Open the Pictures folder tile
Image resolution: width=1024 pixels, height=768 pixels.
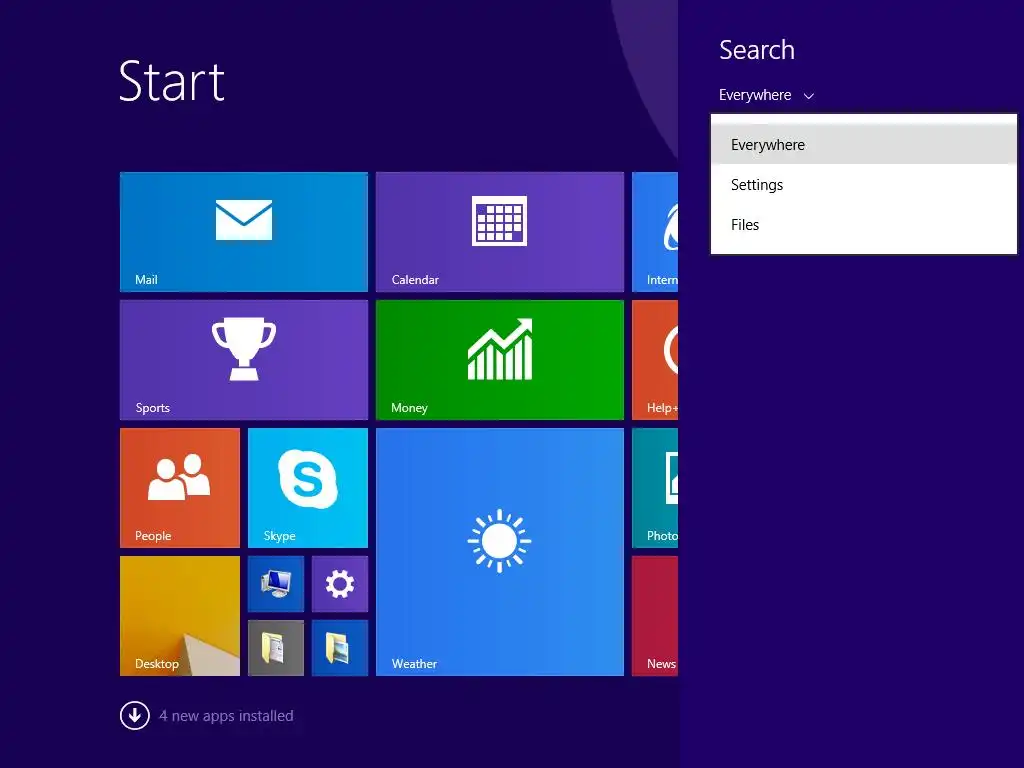click(340, 648)
